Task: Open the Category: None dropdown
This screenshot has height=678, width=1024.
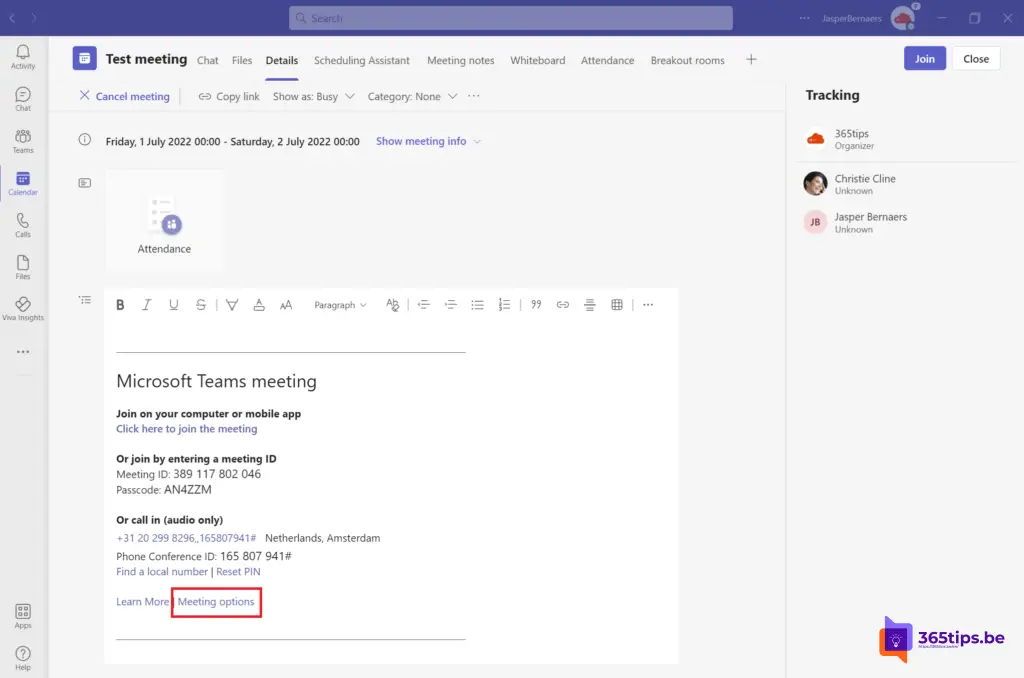Action: (x=412, y=97)
